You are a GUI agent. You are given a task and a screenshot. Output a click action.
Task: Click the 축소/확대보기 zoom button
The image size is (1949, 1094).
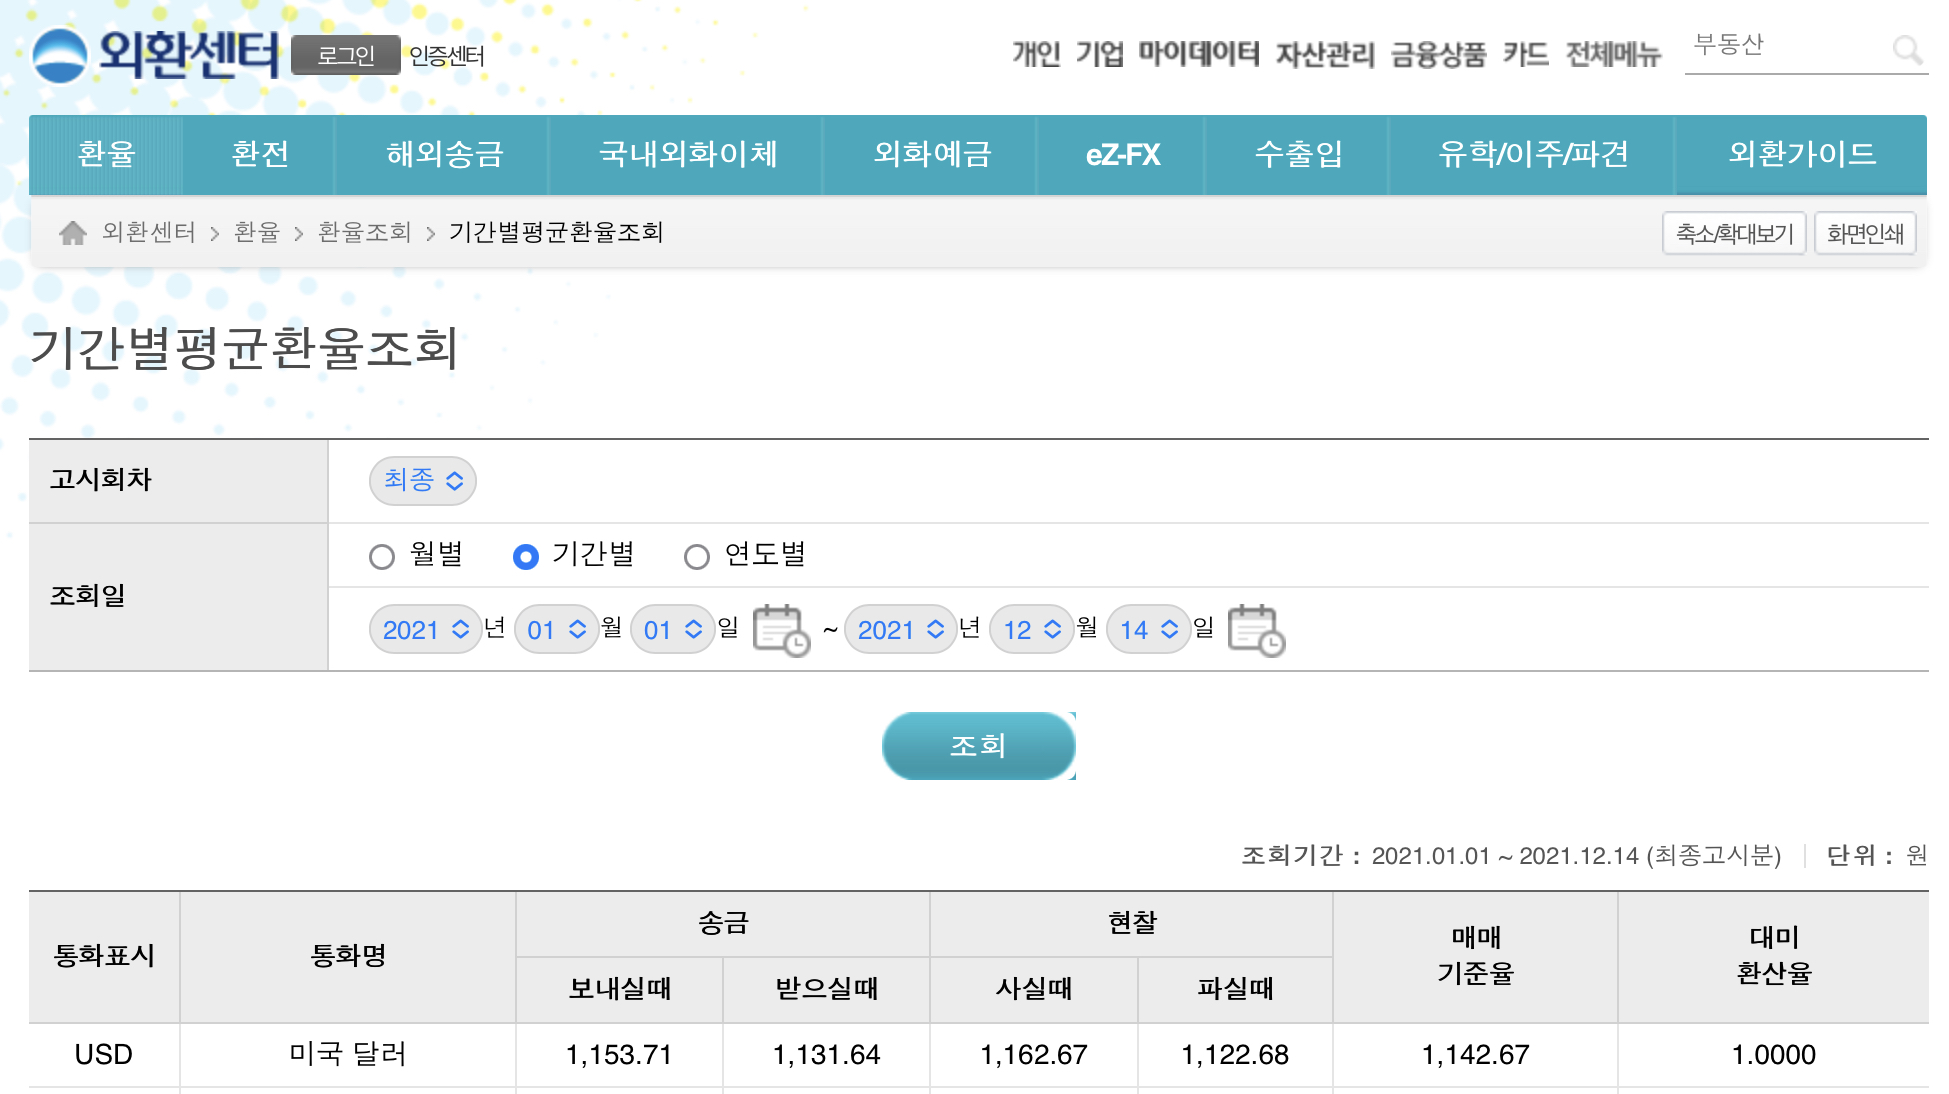(x=1734, y=233)
